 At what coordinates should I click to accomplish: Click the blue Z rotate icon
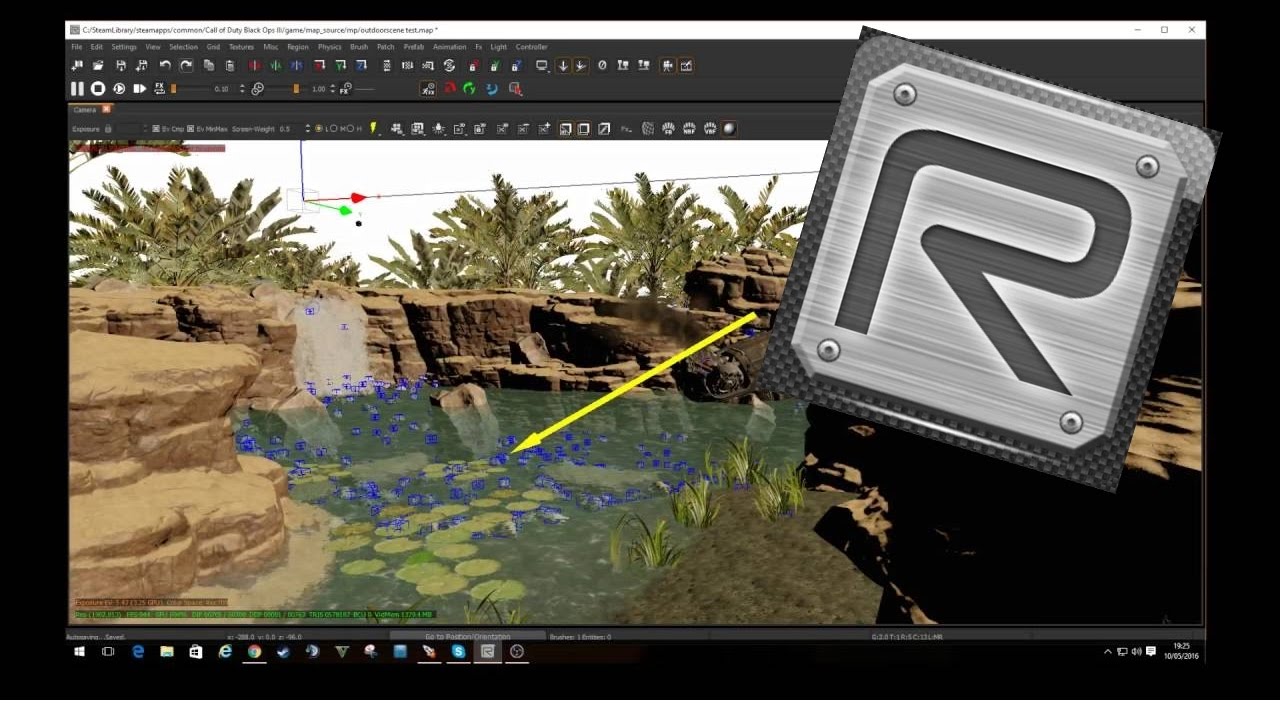[361, 65]
